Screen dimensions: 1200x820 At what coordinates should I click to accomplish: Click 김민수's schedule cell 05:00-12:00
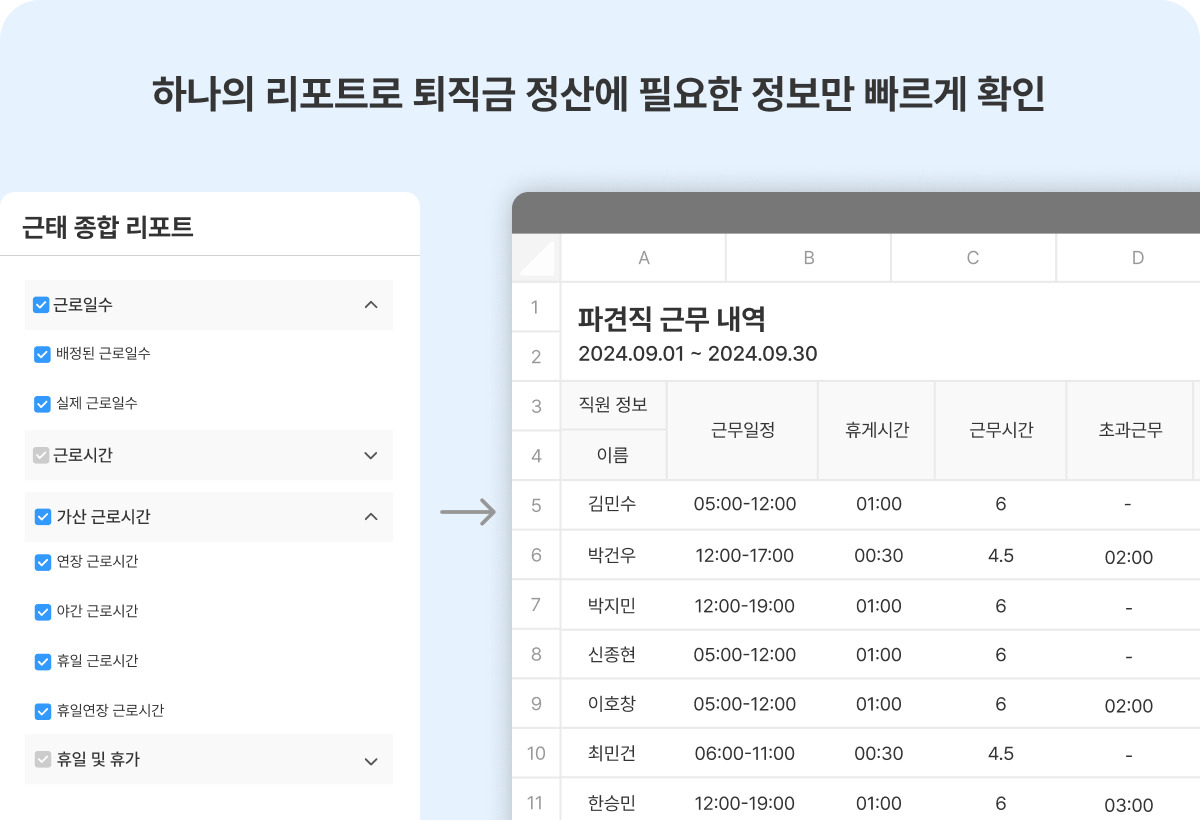(x=745, y=504)
